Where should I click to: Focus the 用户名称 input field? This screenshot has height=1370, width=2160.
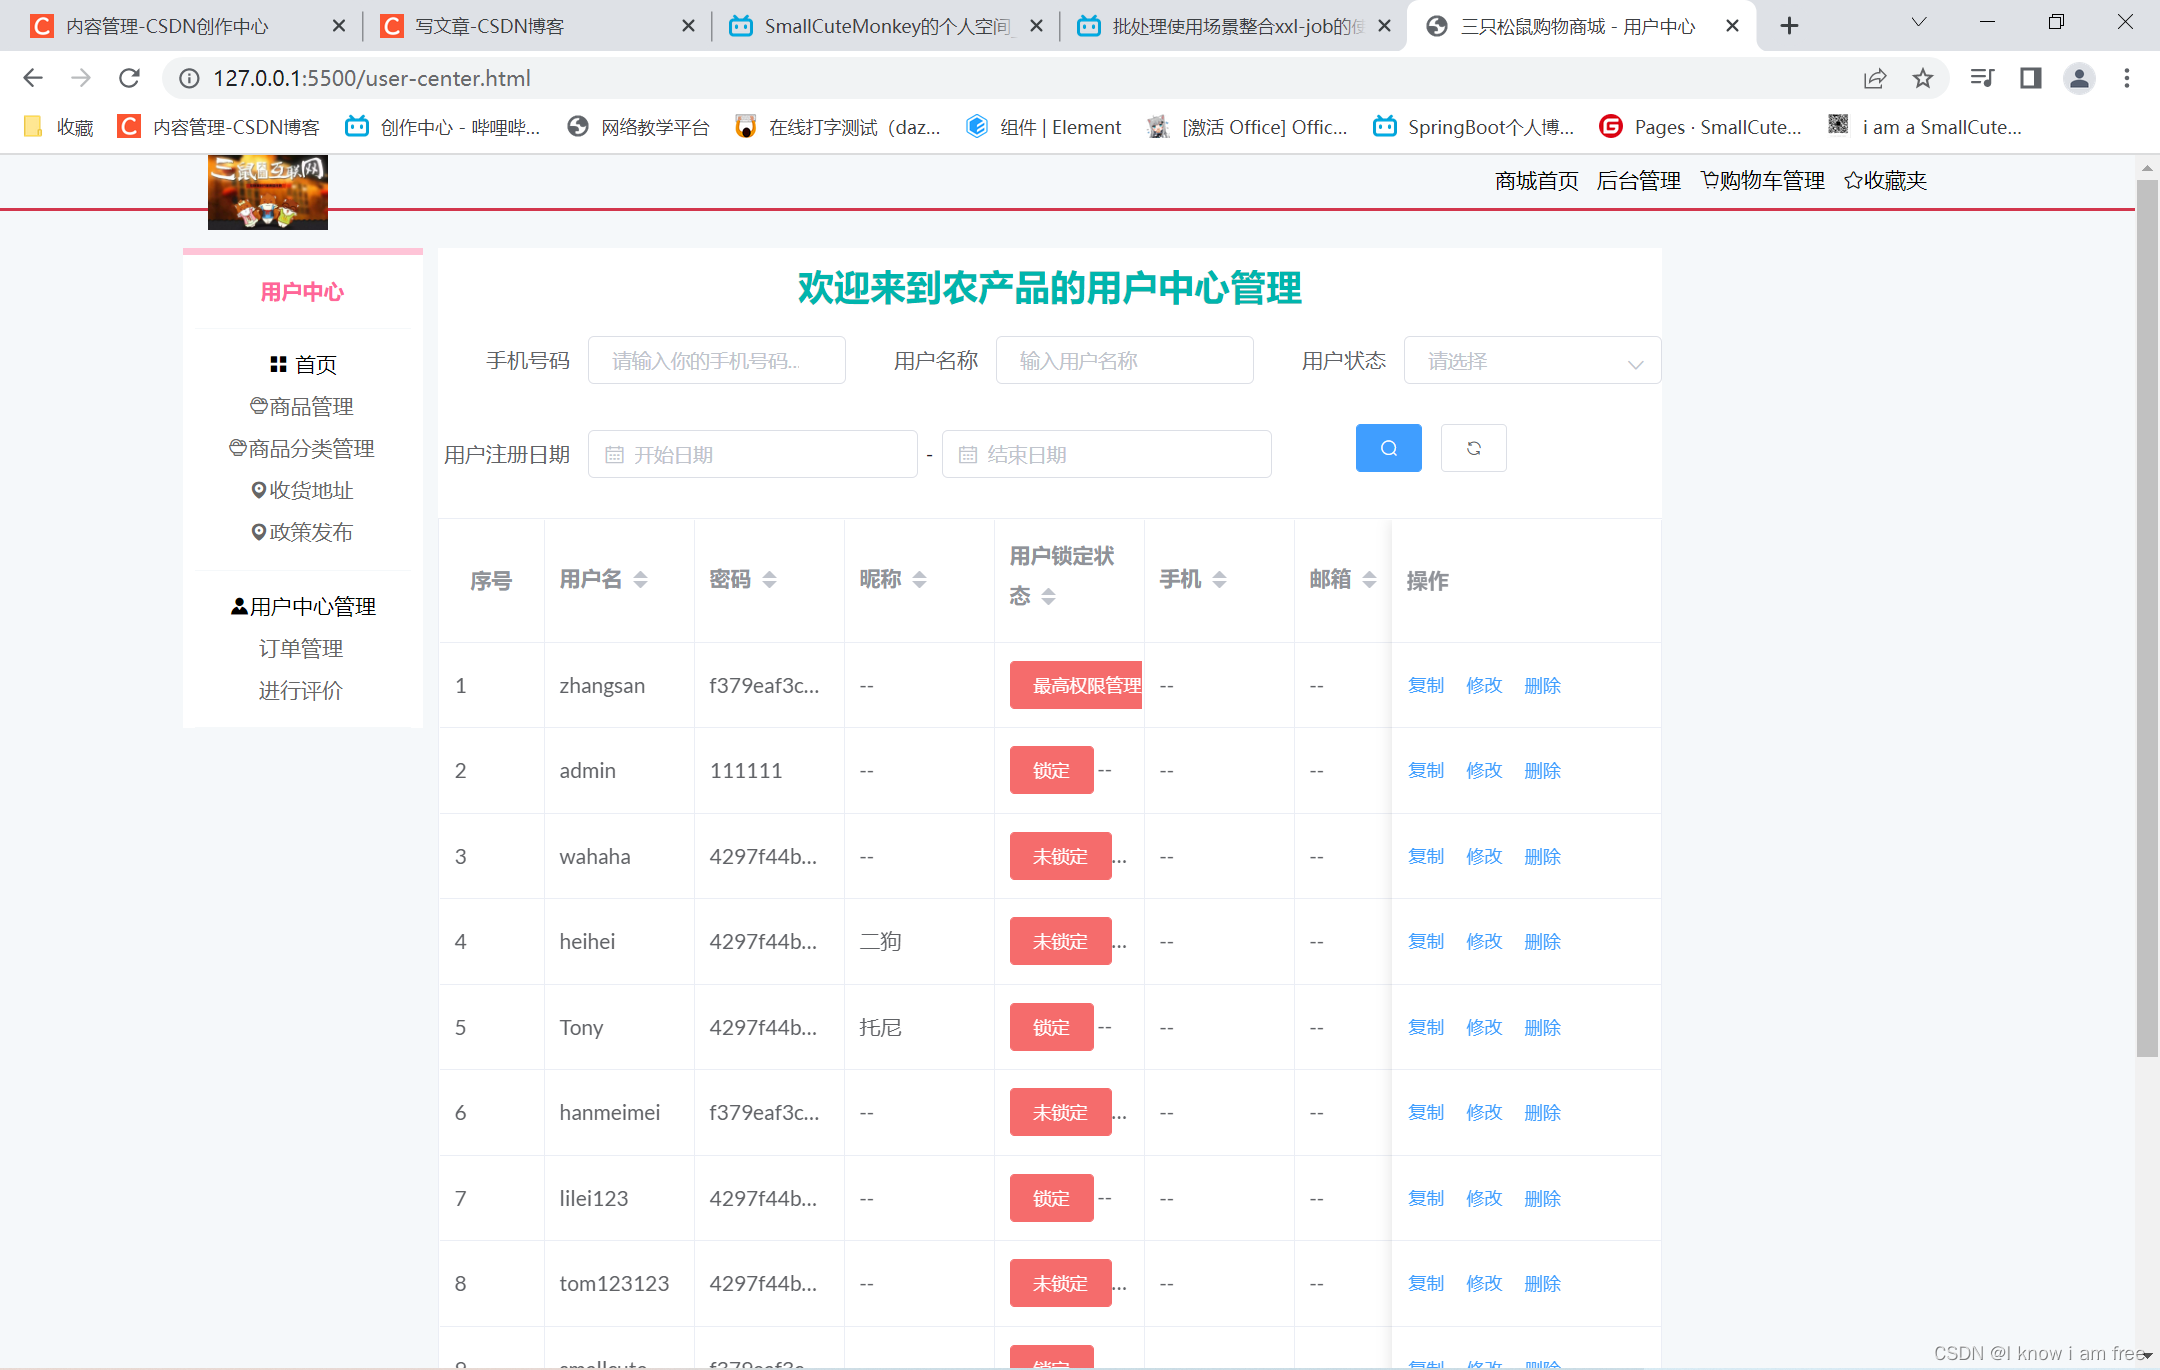pos(1124,360)
